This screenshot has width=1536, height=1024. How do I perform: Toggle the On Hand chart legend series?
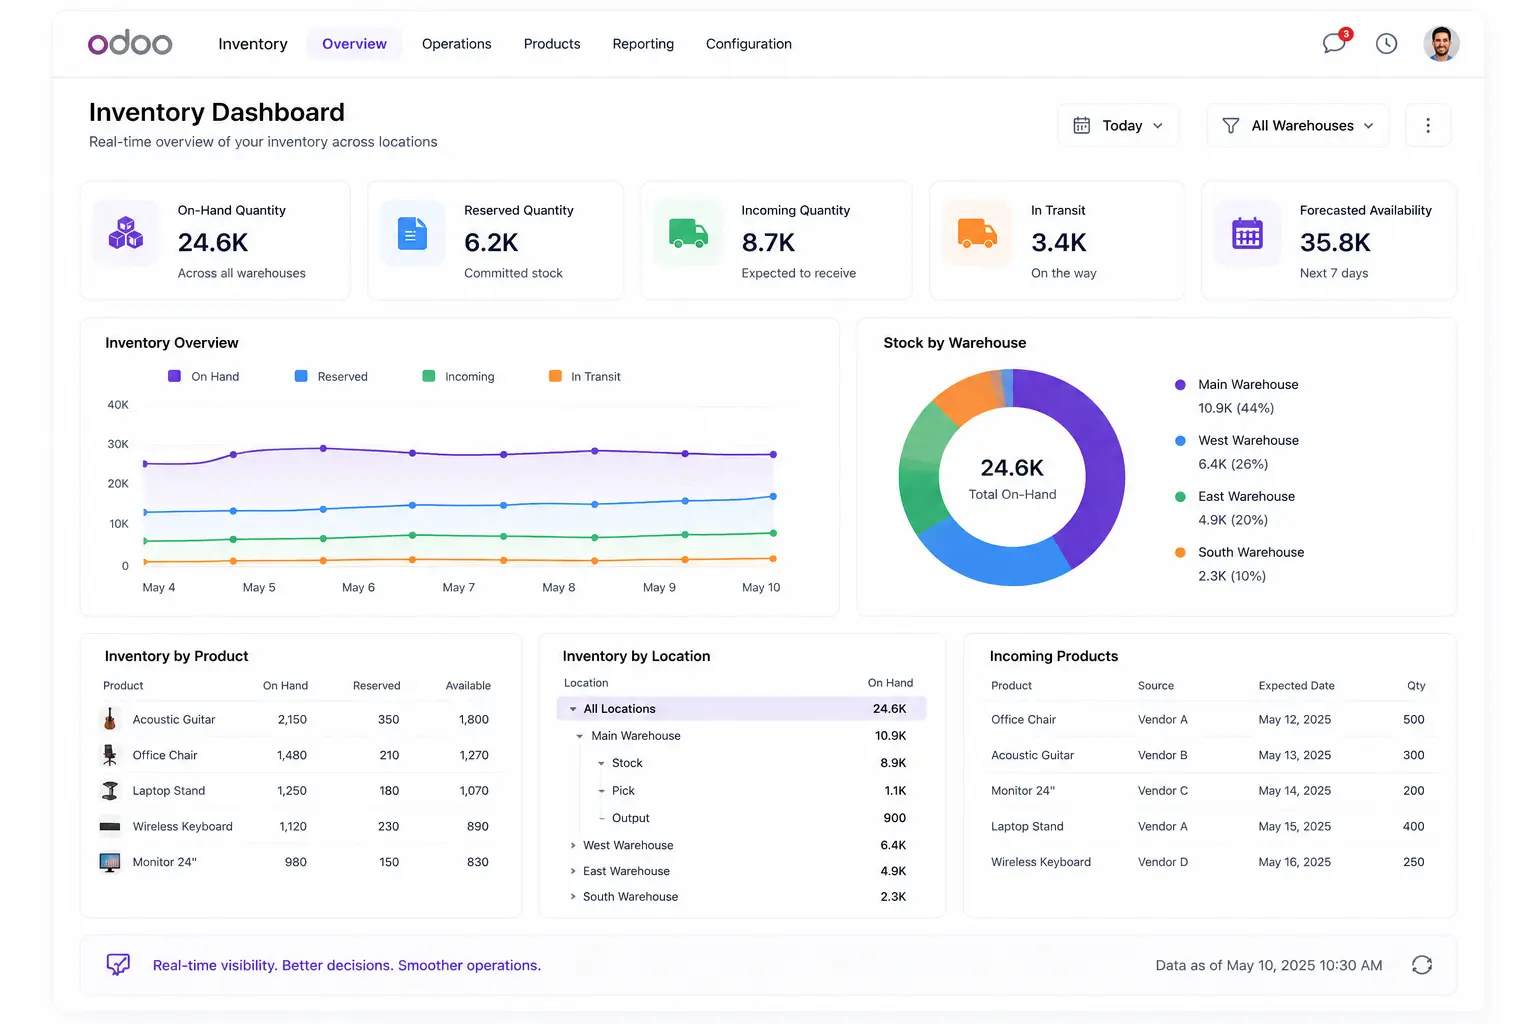[203, 376]
